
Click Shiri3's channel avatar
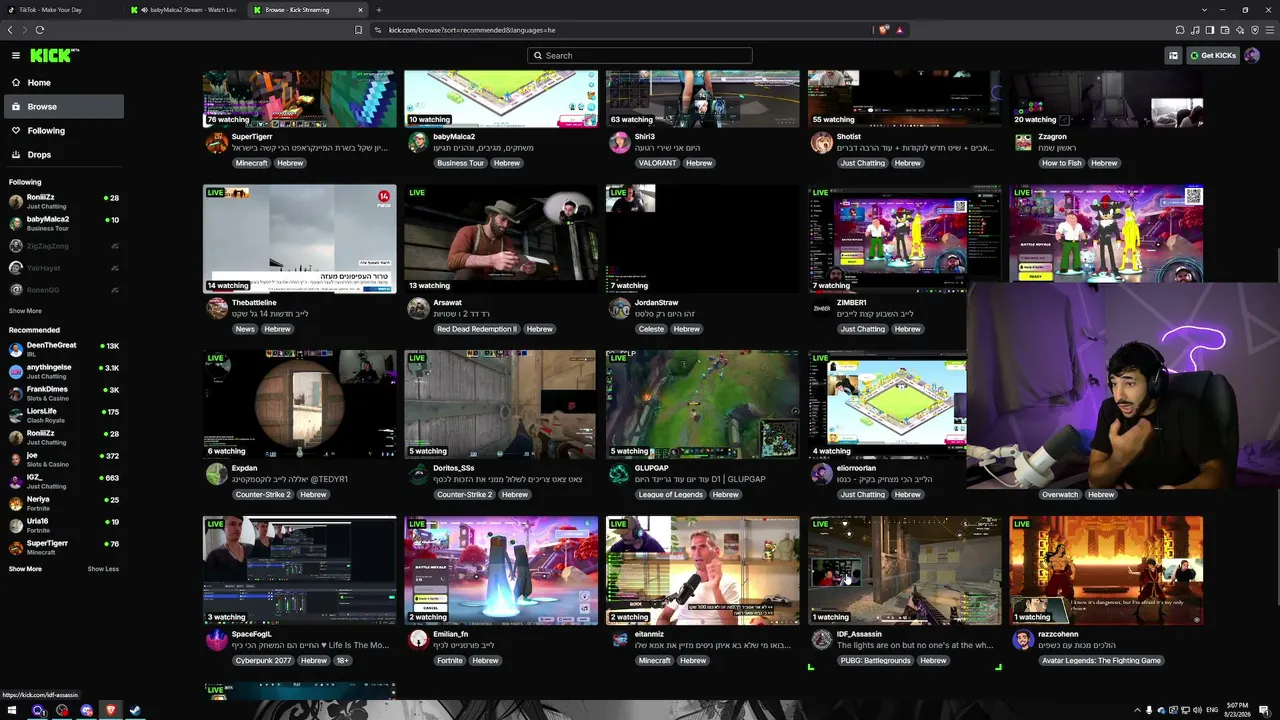click(619, 142)
